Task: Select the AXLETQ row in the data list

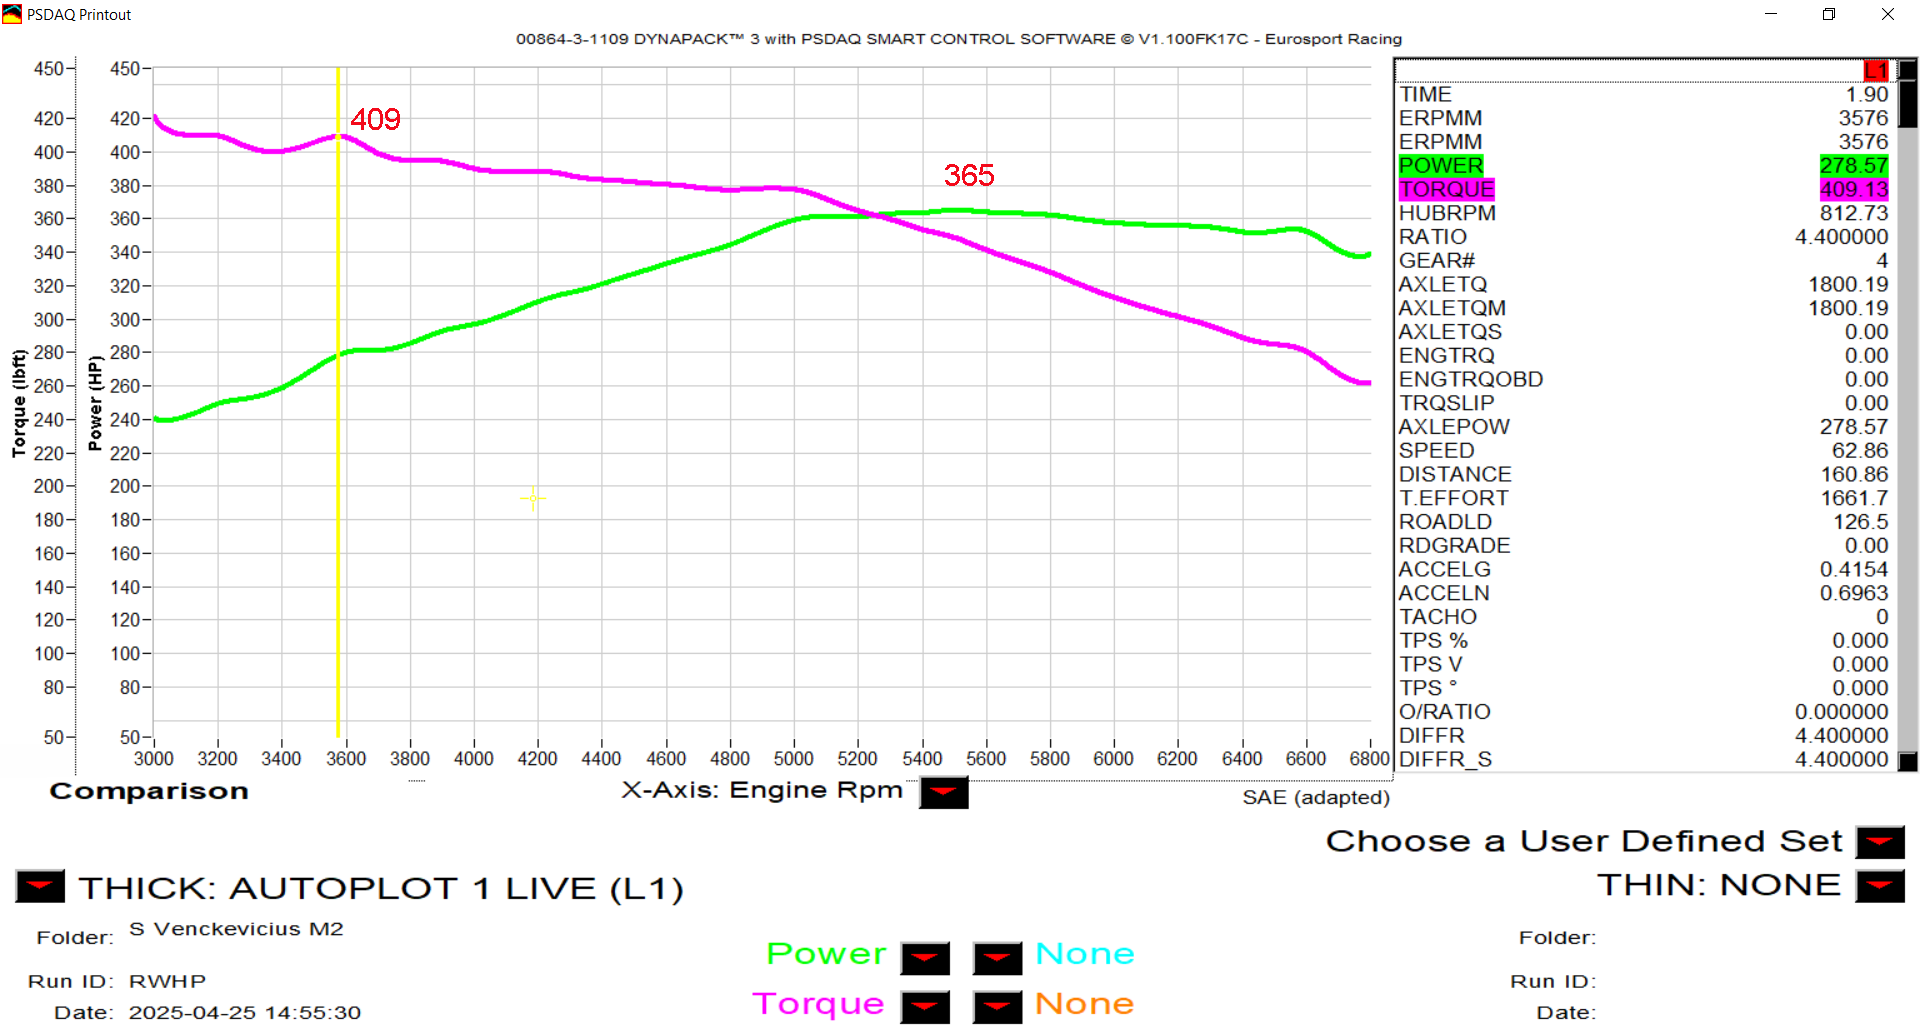Action: click(1644, 284)
